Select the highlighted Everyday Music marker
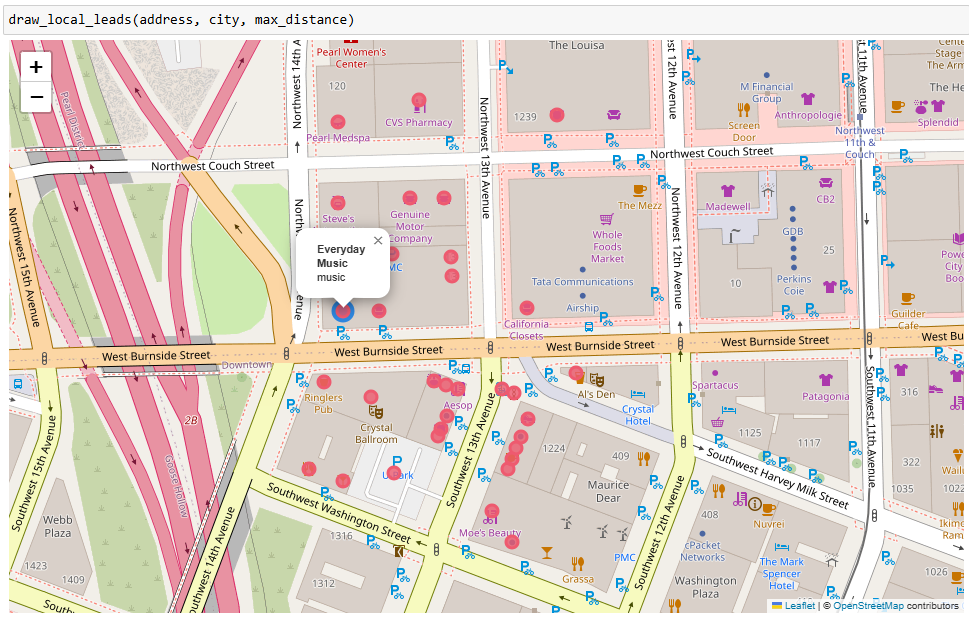 point(342,311)
